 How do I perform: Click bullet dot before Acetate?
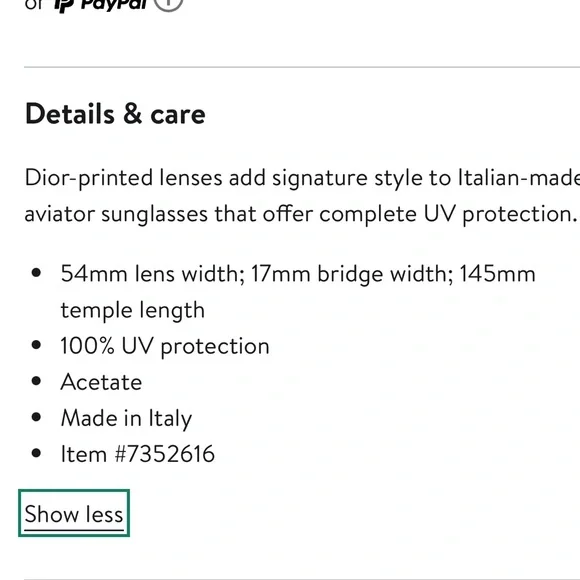point(36,381)
